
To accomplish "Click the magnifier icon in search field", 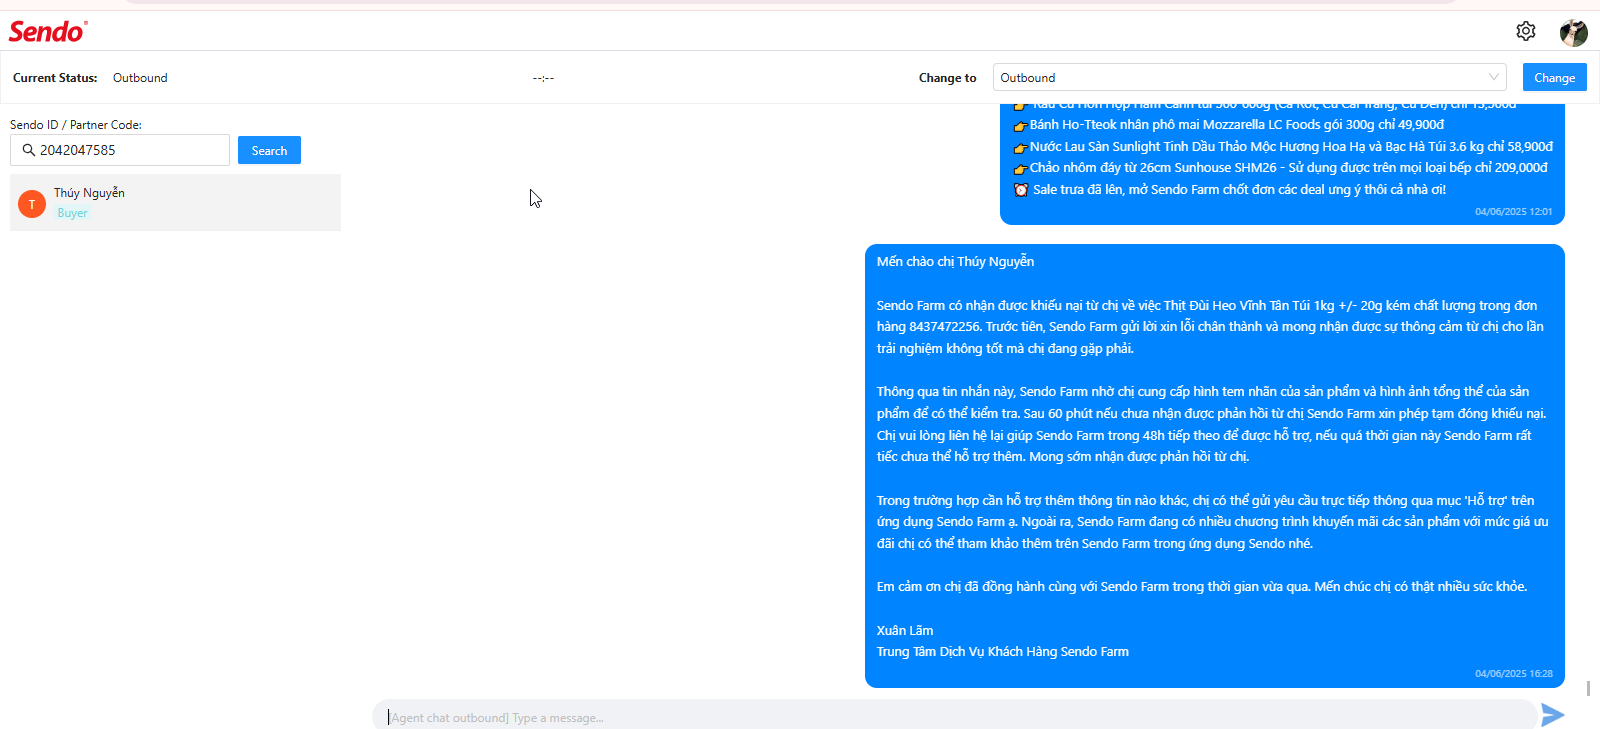I will pyautogui.click(x=29, y=150).
